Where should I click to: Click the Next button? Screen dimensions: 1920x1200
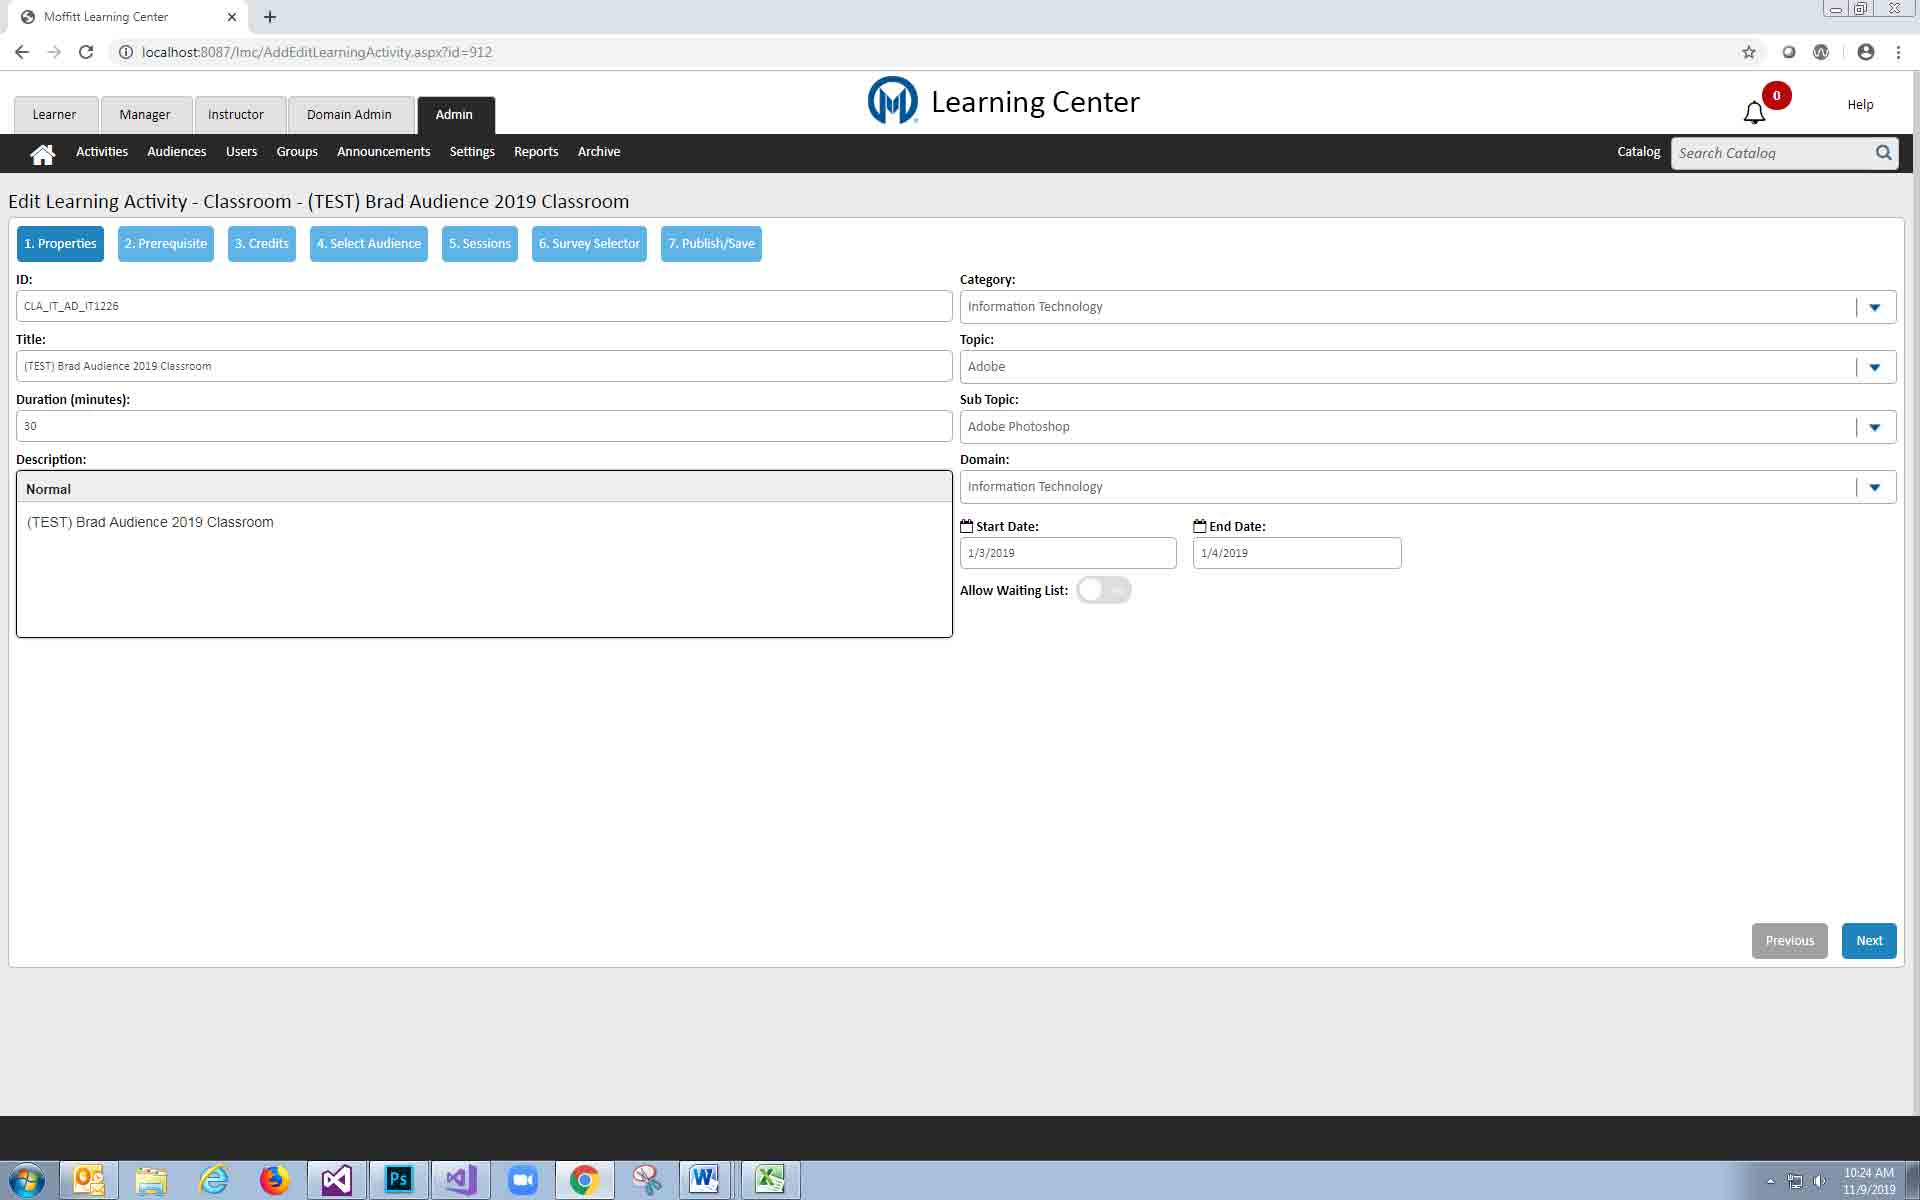click(x=1868, y=941)
